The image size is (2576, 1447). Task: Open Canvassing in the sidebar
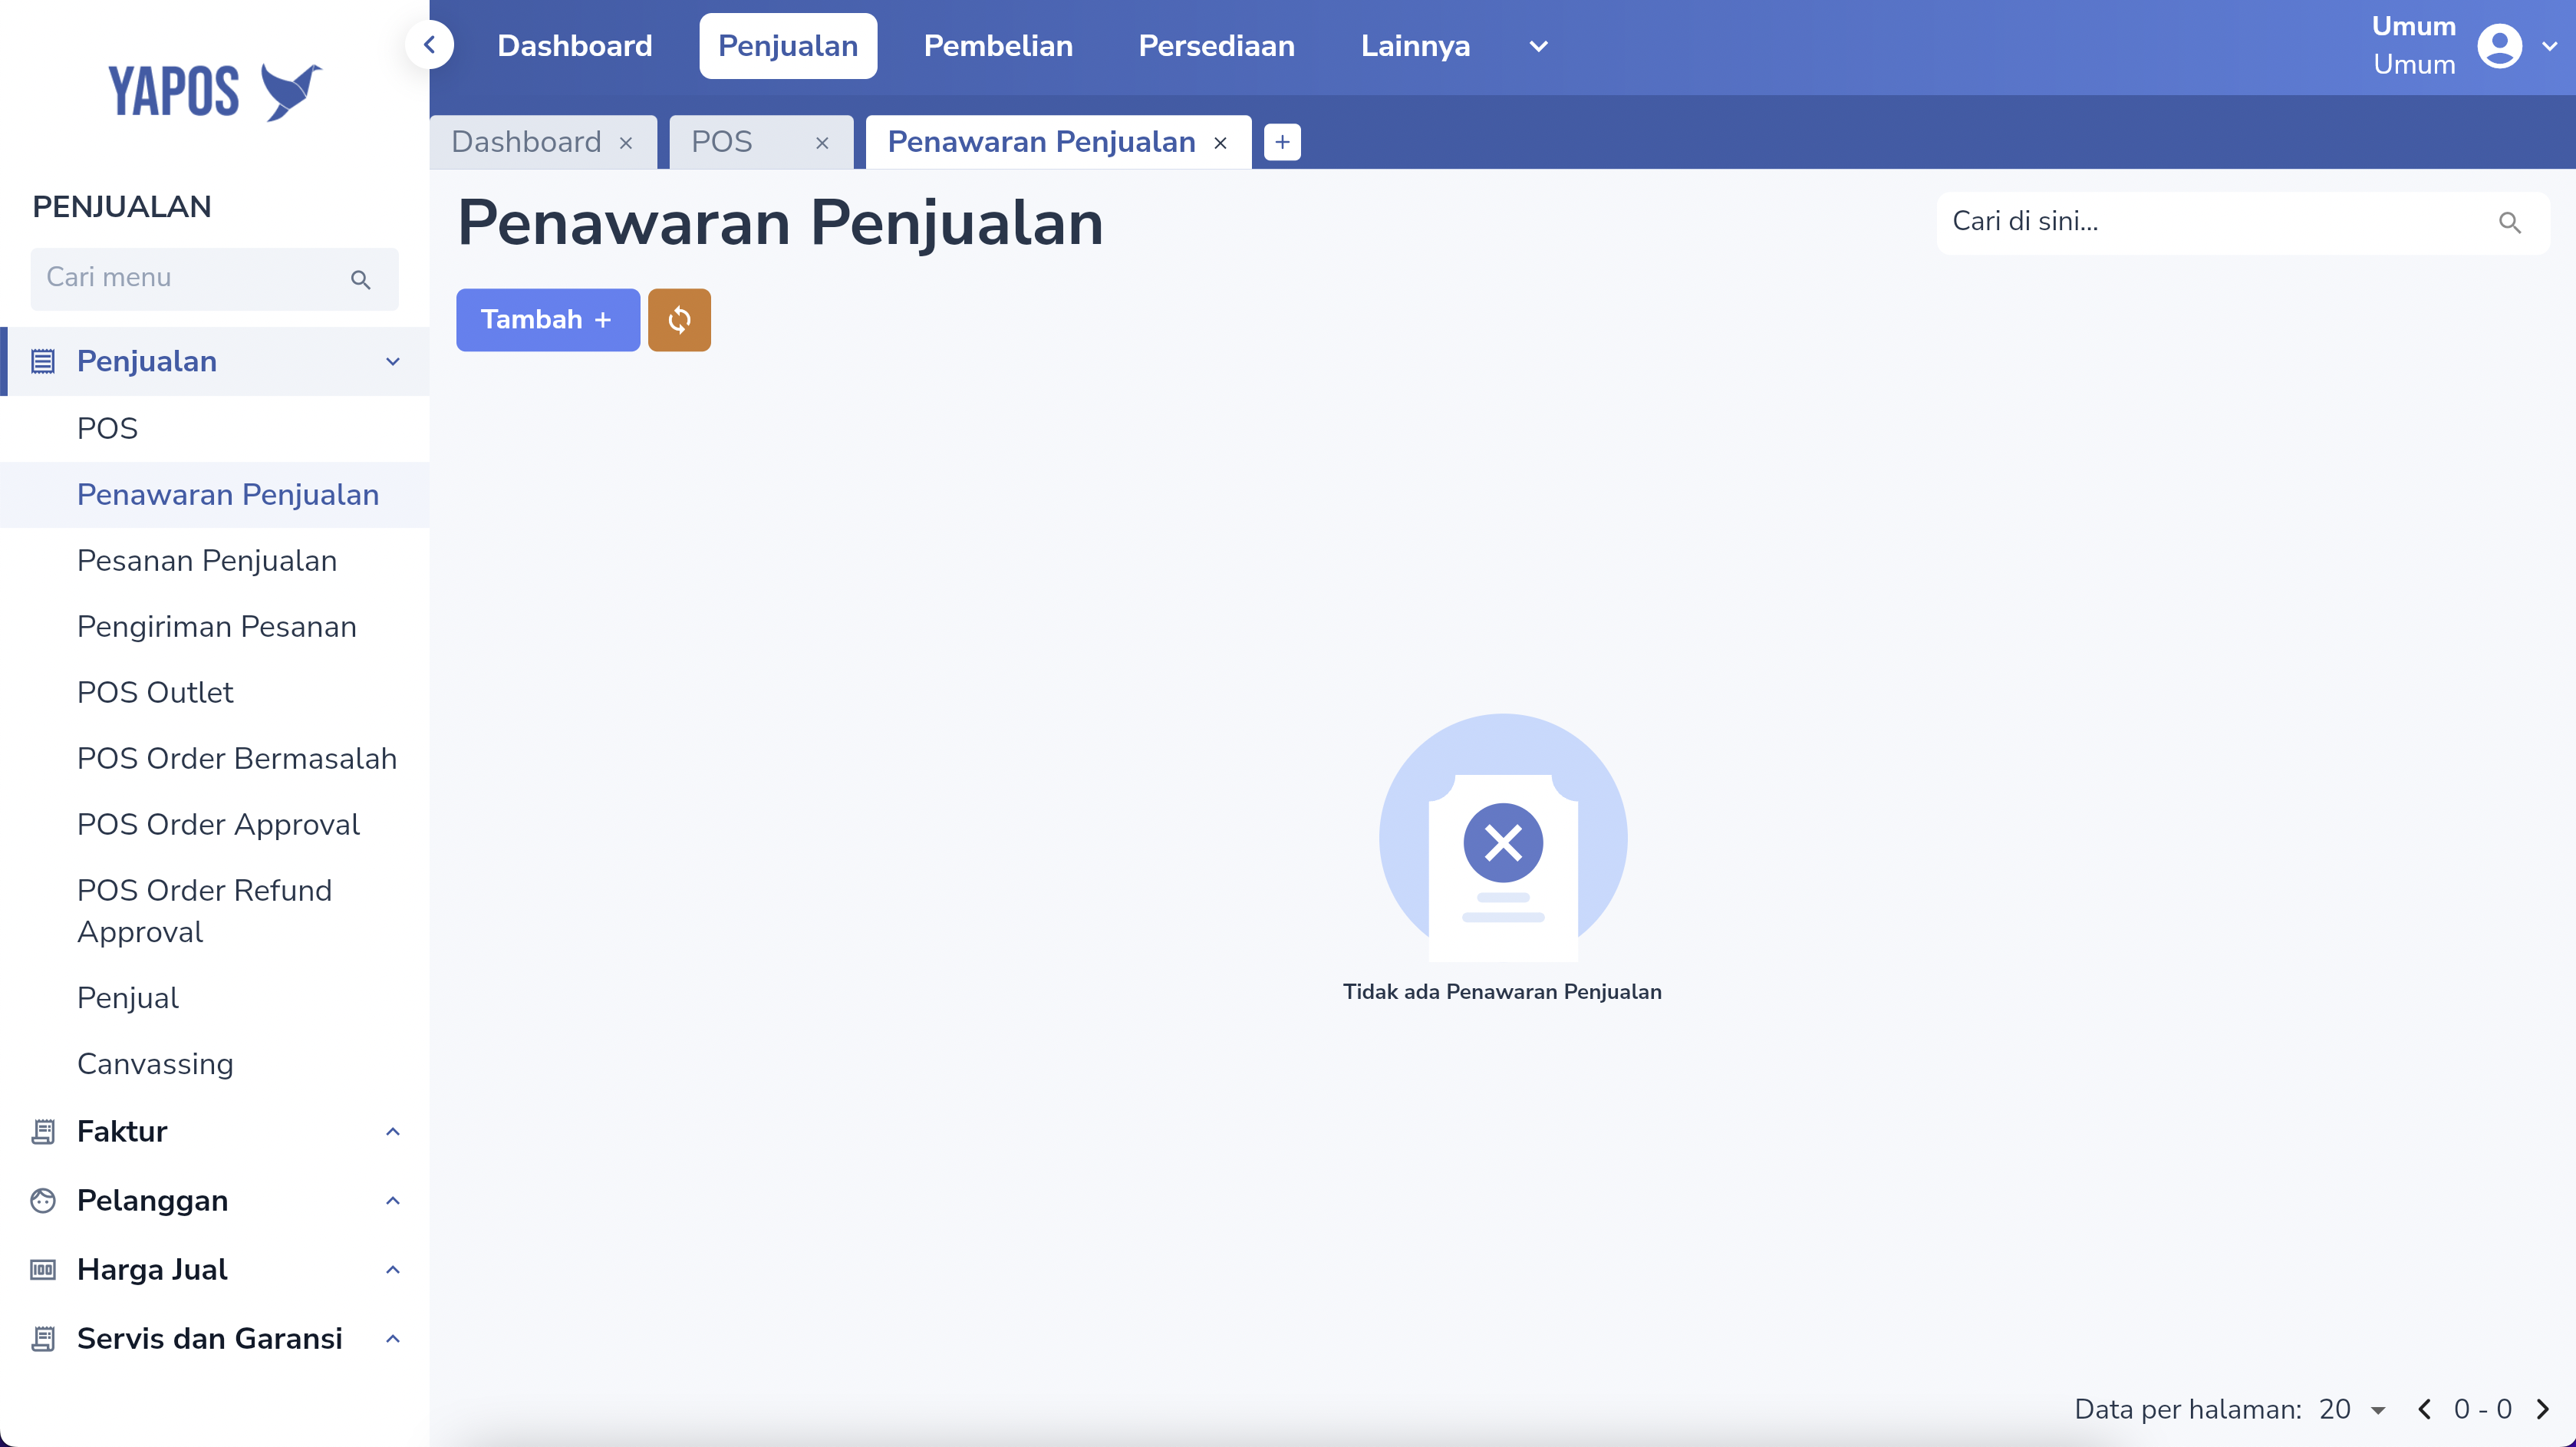[215, 1063]
